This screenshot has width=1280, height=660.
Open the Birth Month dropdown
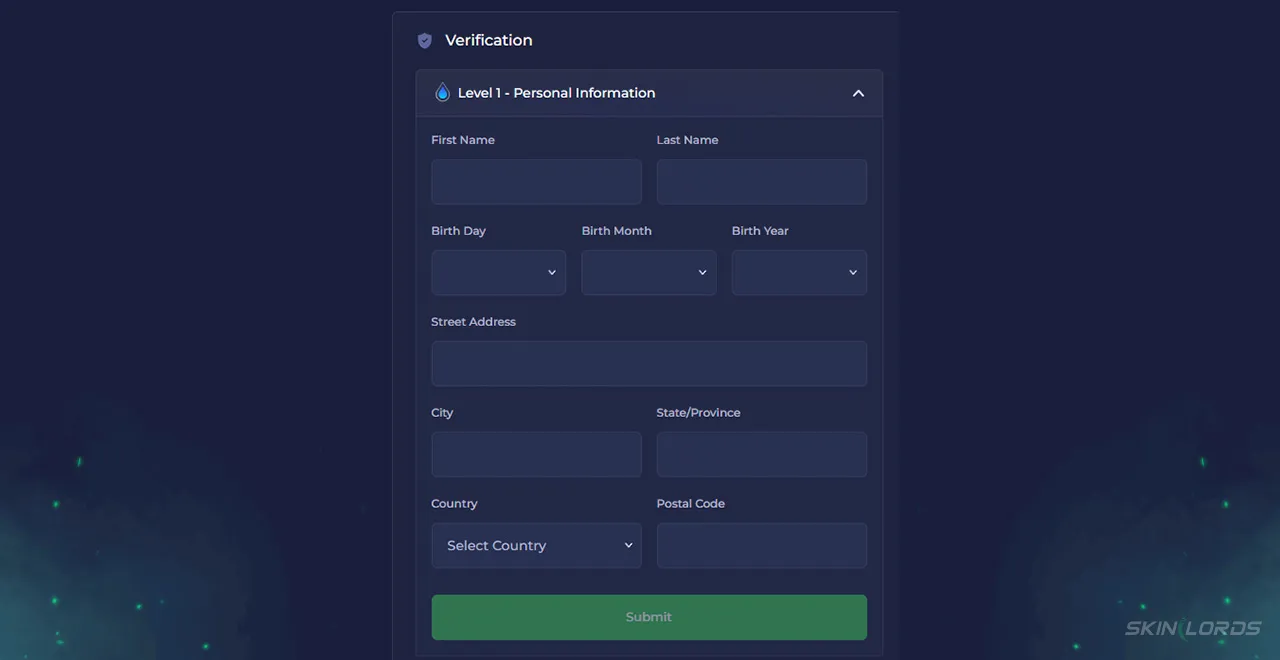[x=649, y=273]
